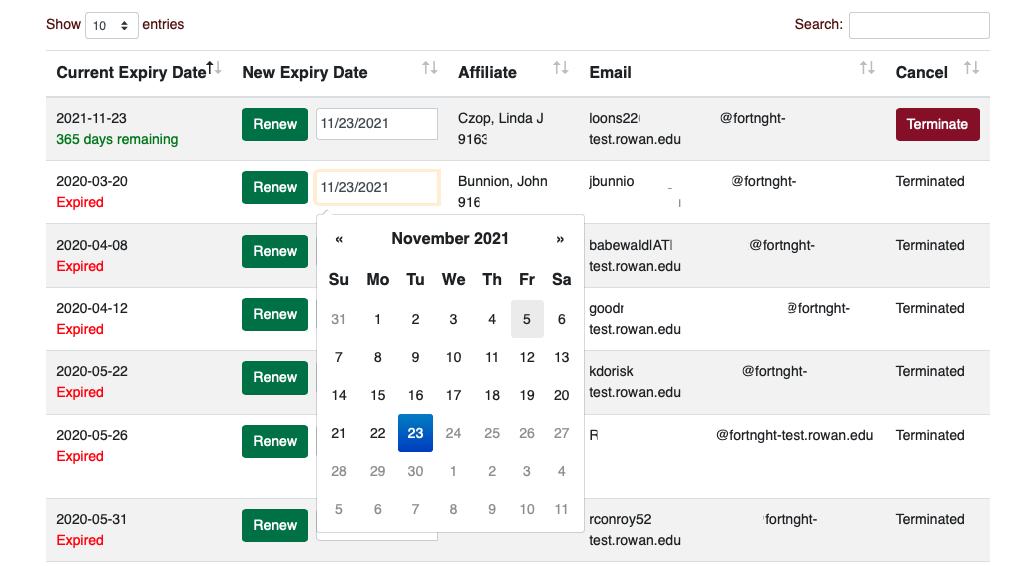This screenshot has width=1034, height=566.
Task: Select November 5 in the calendar
Action: (x=527, y=319)
